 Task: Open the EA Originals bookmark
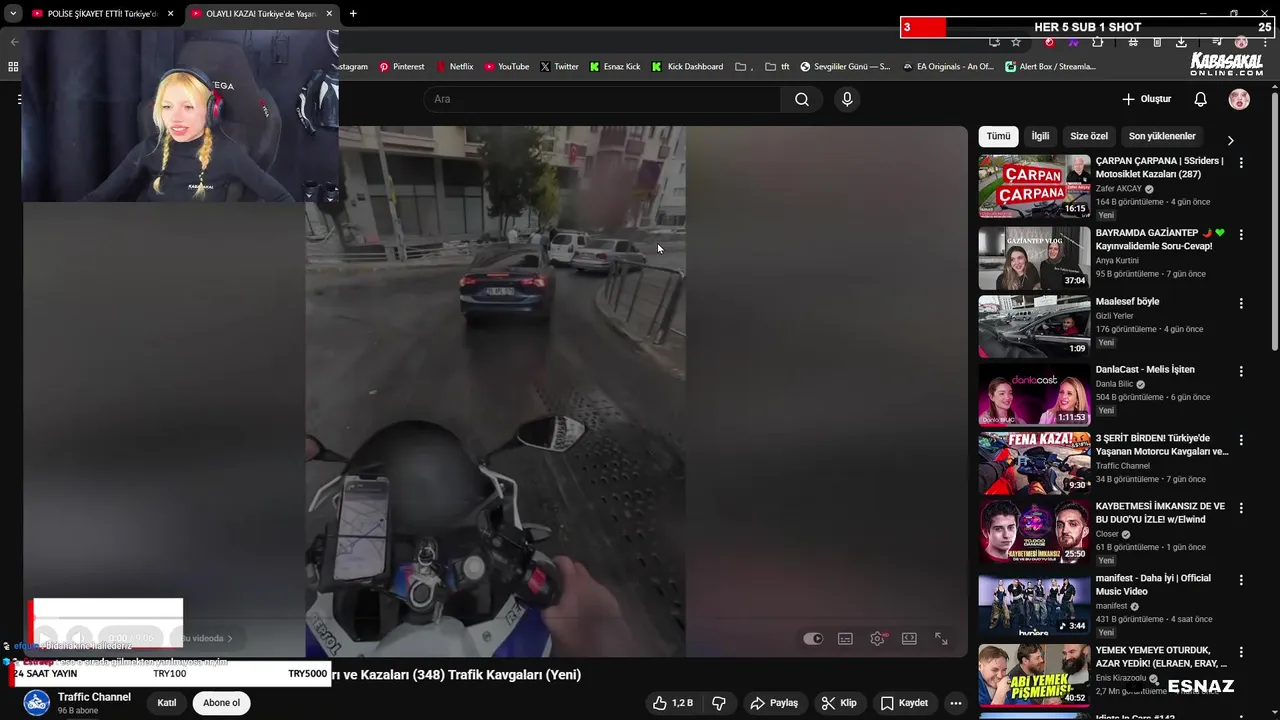coord(948,67)
